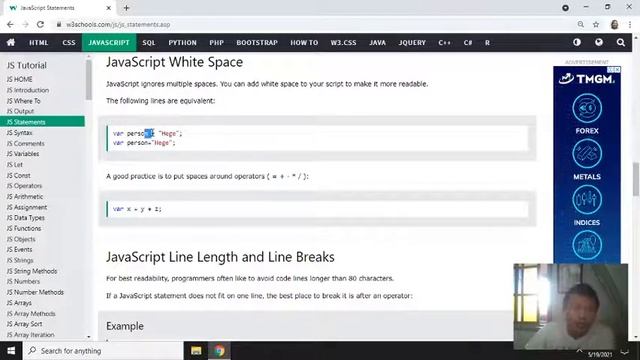Click the W3Schools home icon
The width and height of the screenshot is (640, 360).
coord(11,42)
